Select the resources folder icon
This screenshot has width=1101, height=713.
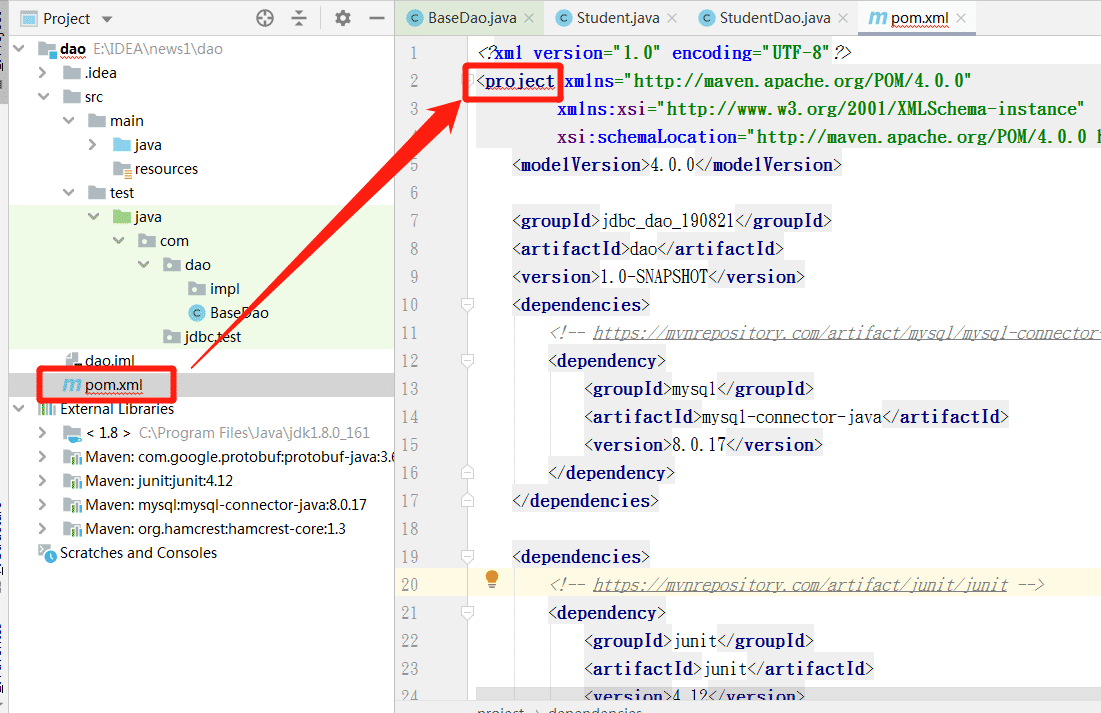pyautogui.click(x=122, y=169)
